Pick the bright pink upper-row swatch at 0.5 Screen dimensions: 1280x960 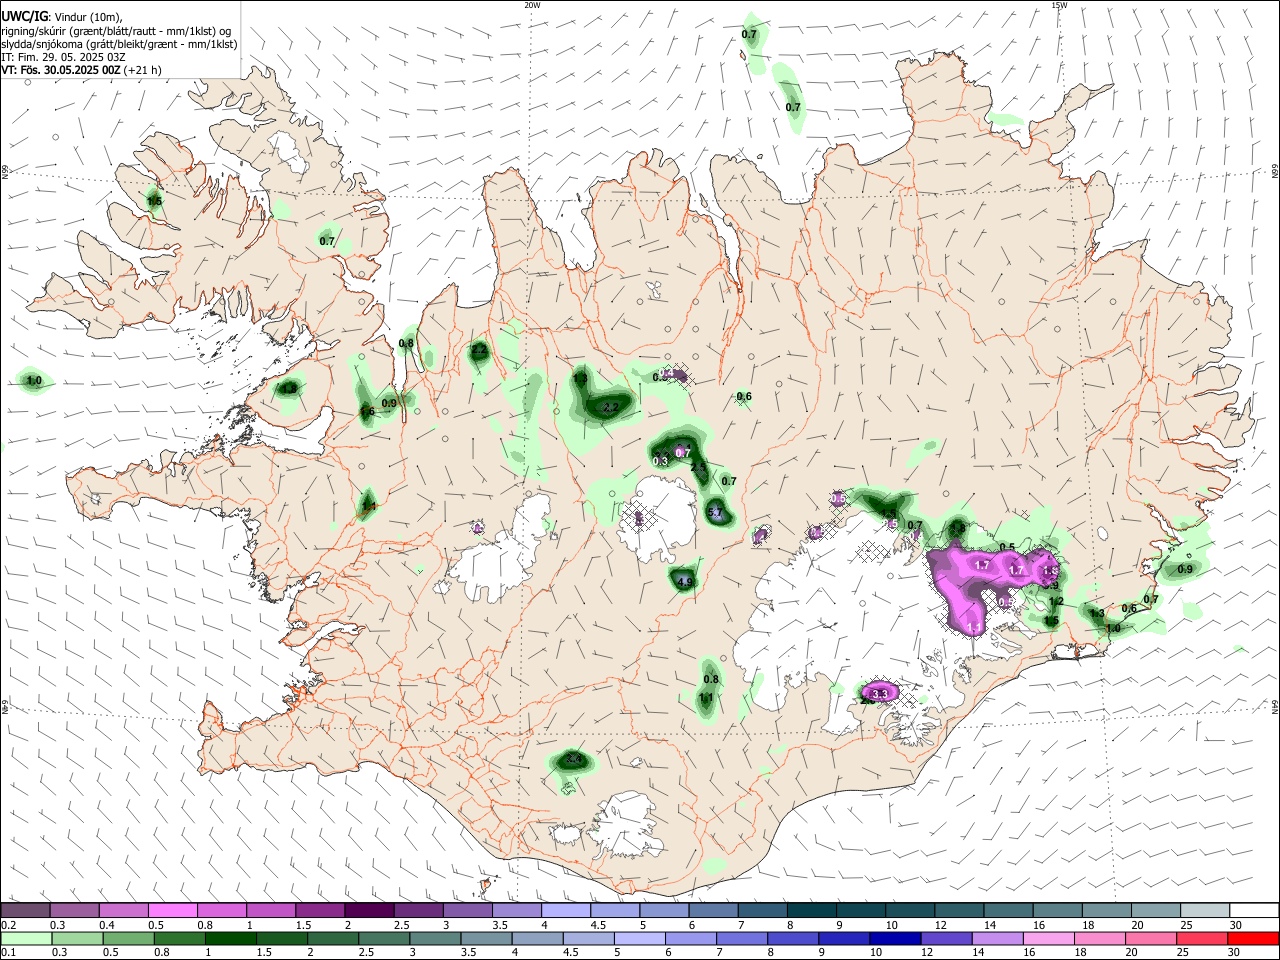coord(172,911)
